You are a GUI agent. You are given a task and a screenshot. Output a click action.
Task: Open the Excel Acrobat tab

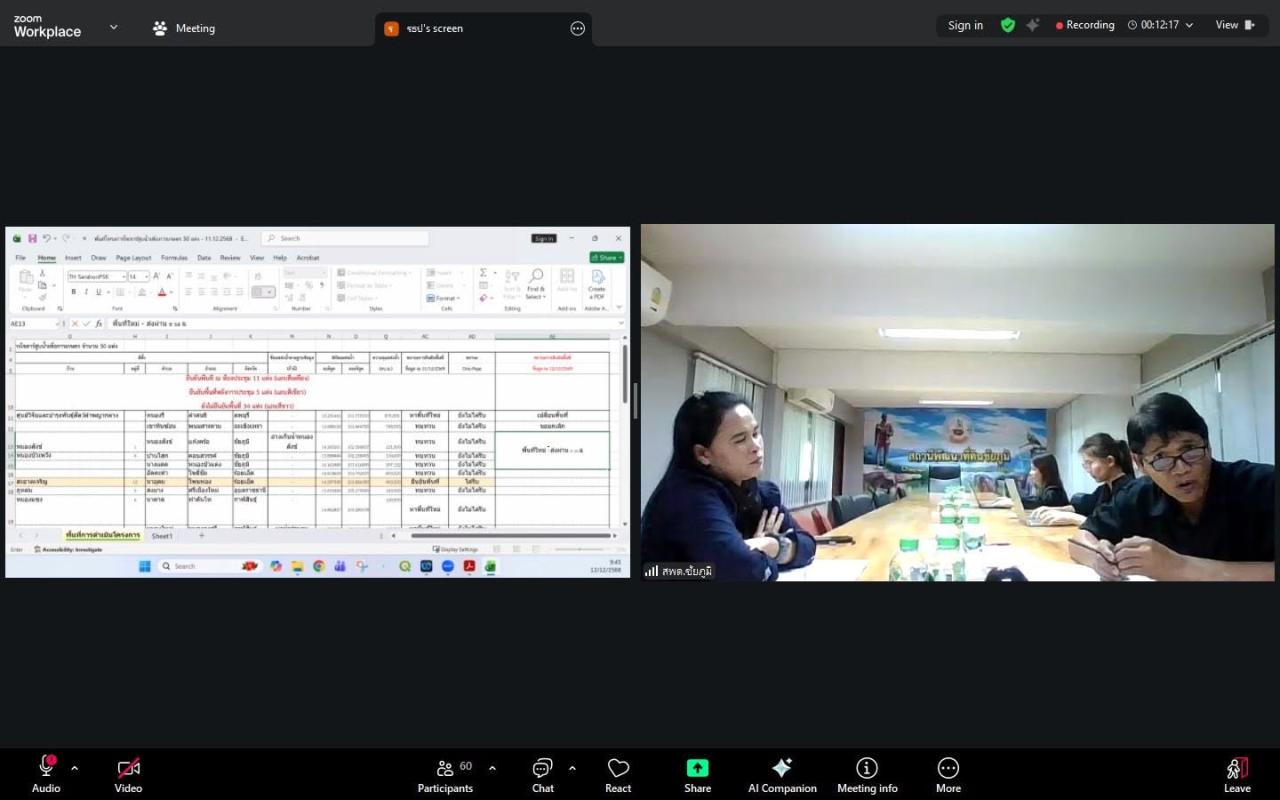[307, 258]
